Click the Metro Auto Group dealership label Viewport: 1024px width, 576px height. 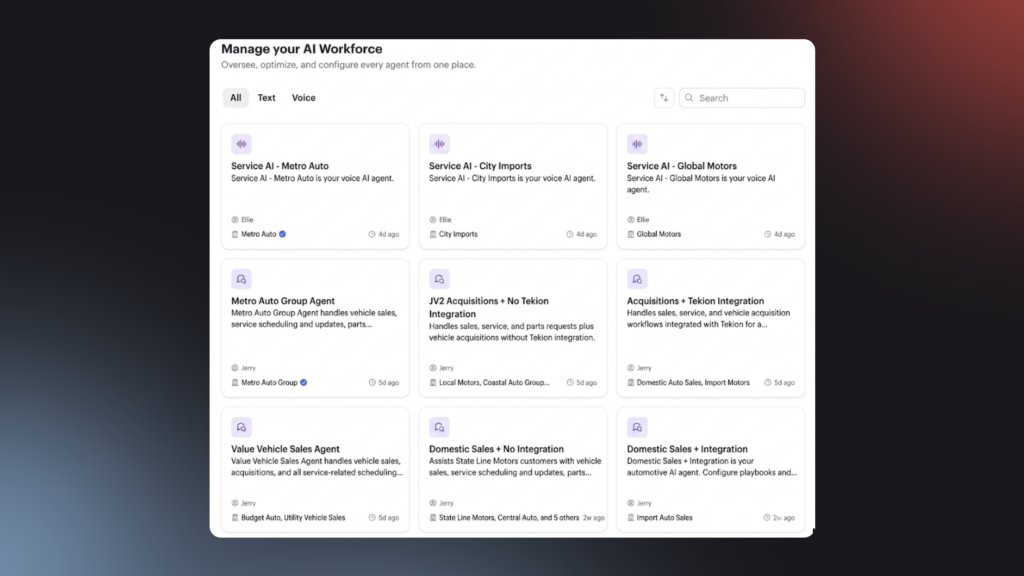point(269,382)
